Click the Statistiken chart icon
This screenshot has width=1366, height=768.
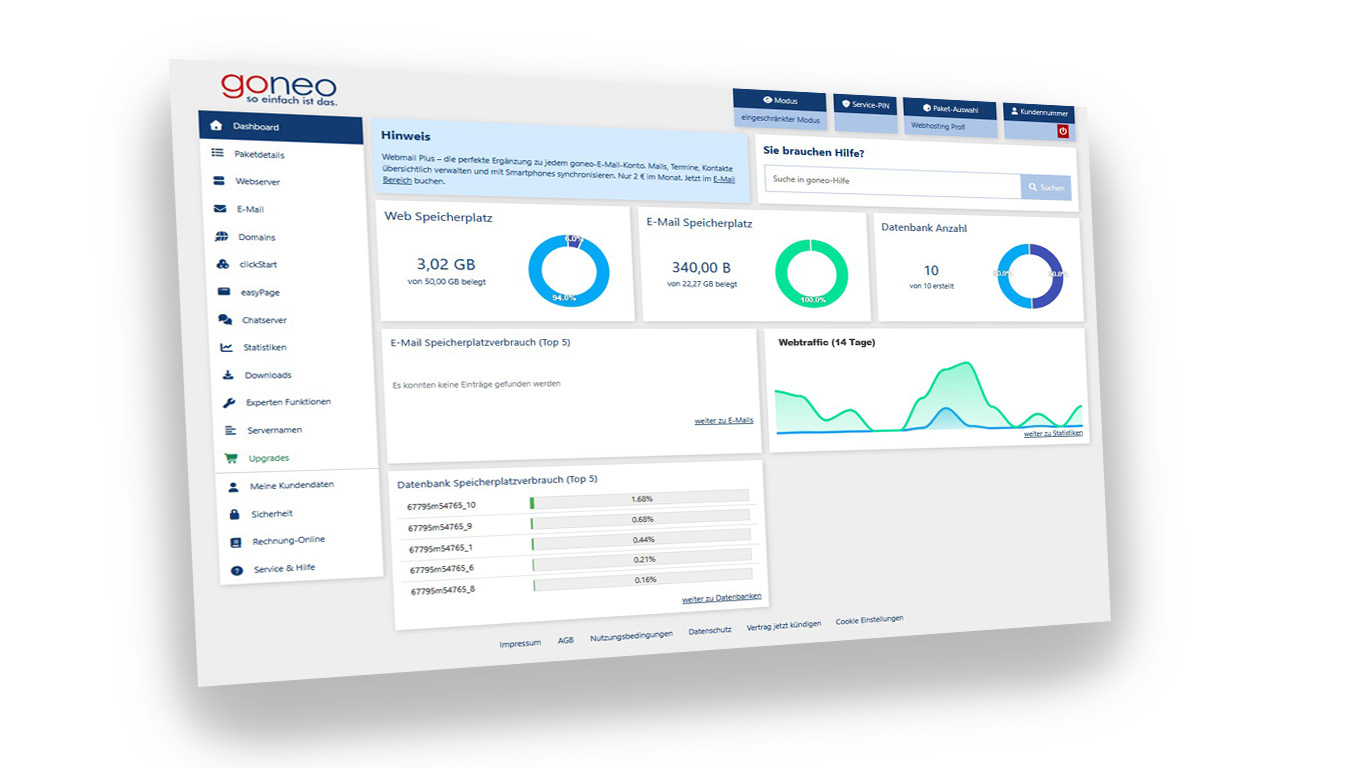pos(226,347)
